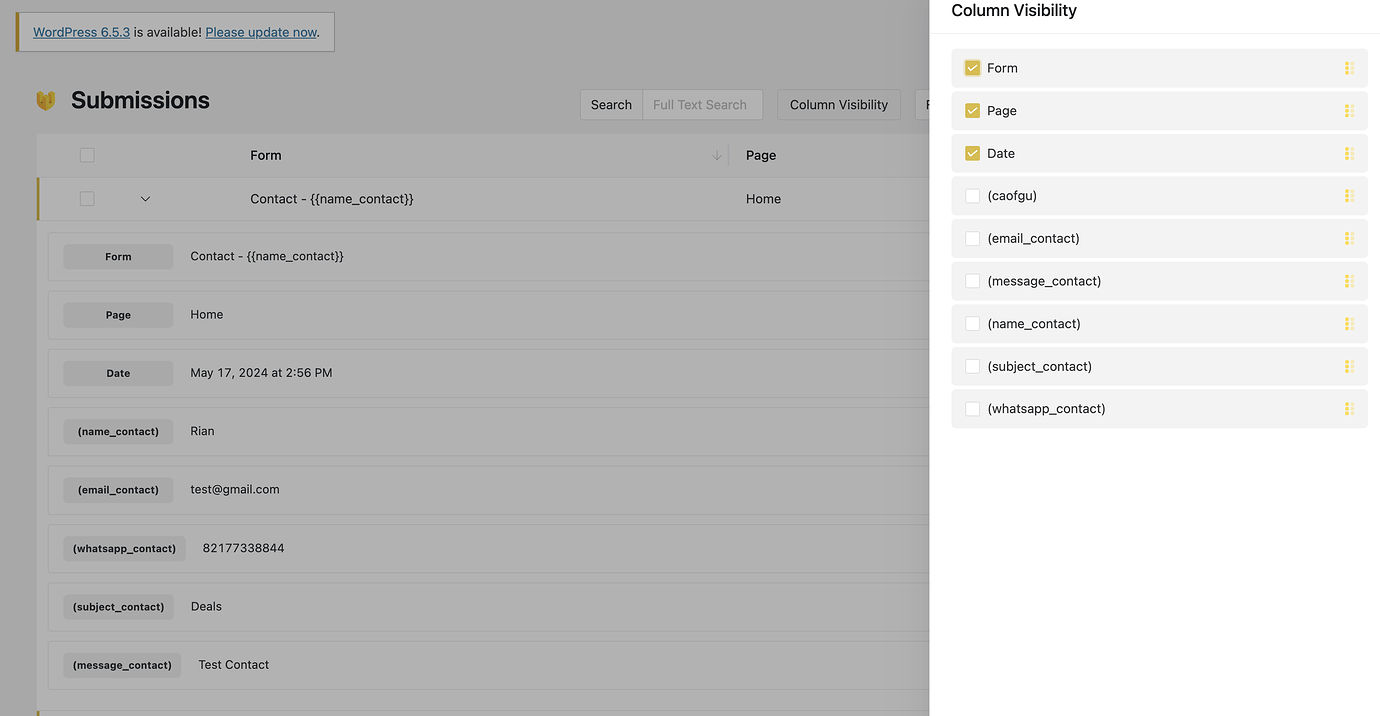Enable the (subject_contact) column checkbox
The image size is (1380, 716).
pos(972,366)
